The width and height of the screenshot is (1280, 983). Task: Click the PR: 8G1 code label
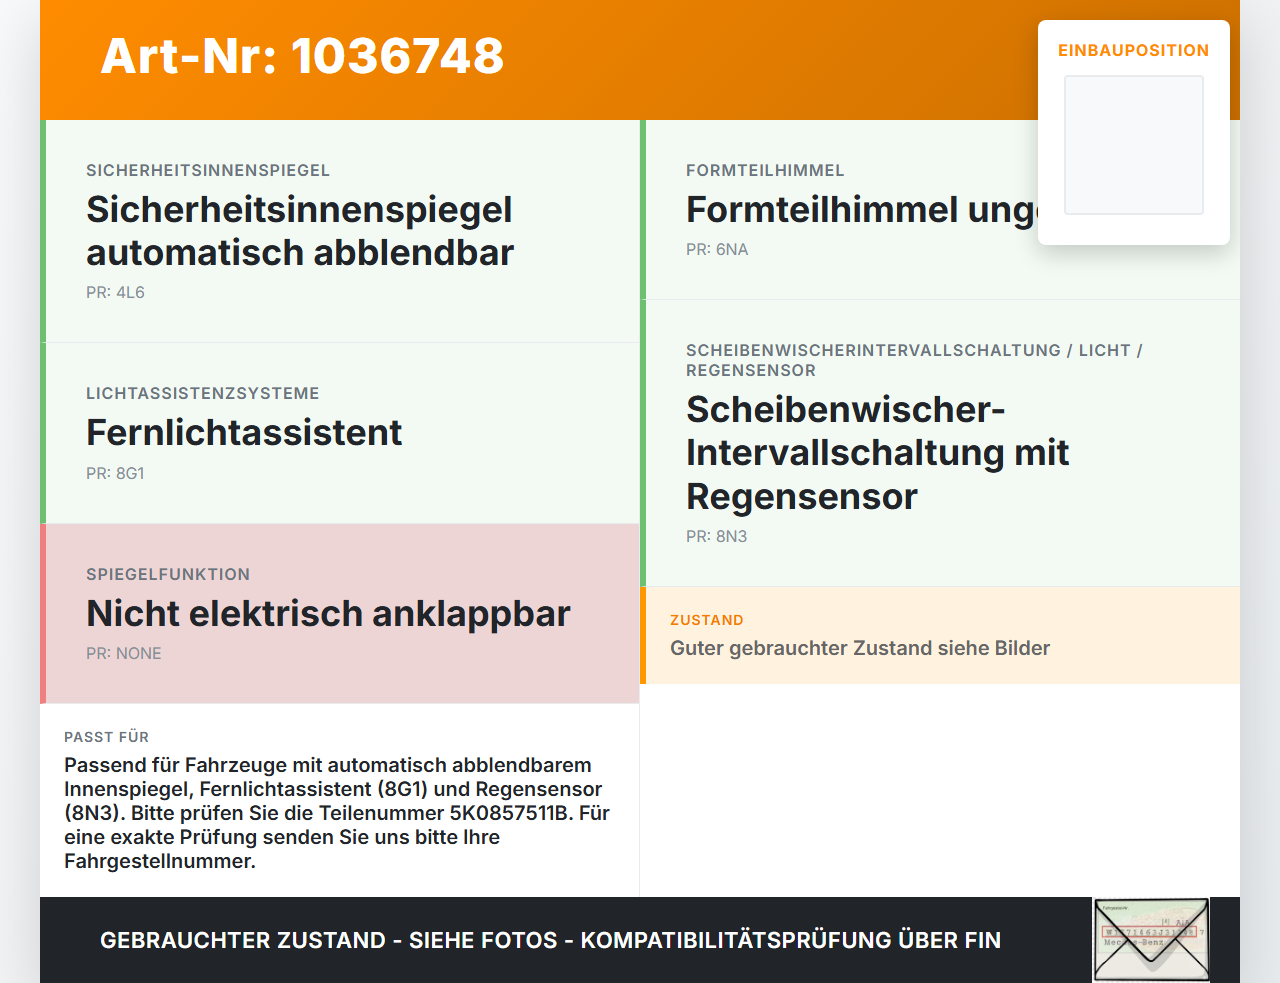click(x=115, y=473)
